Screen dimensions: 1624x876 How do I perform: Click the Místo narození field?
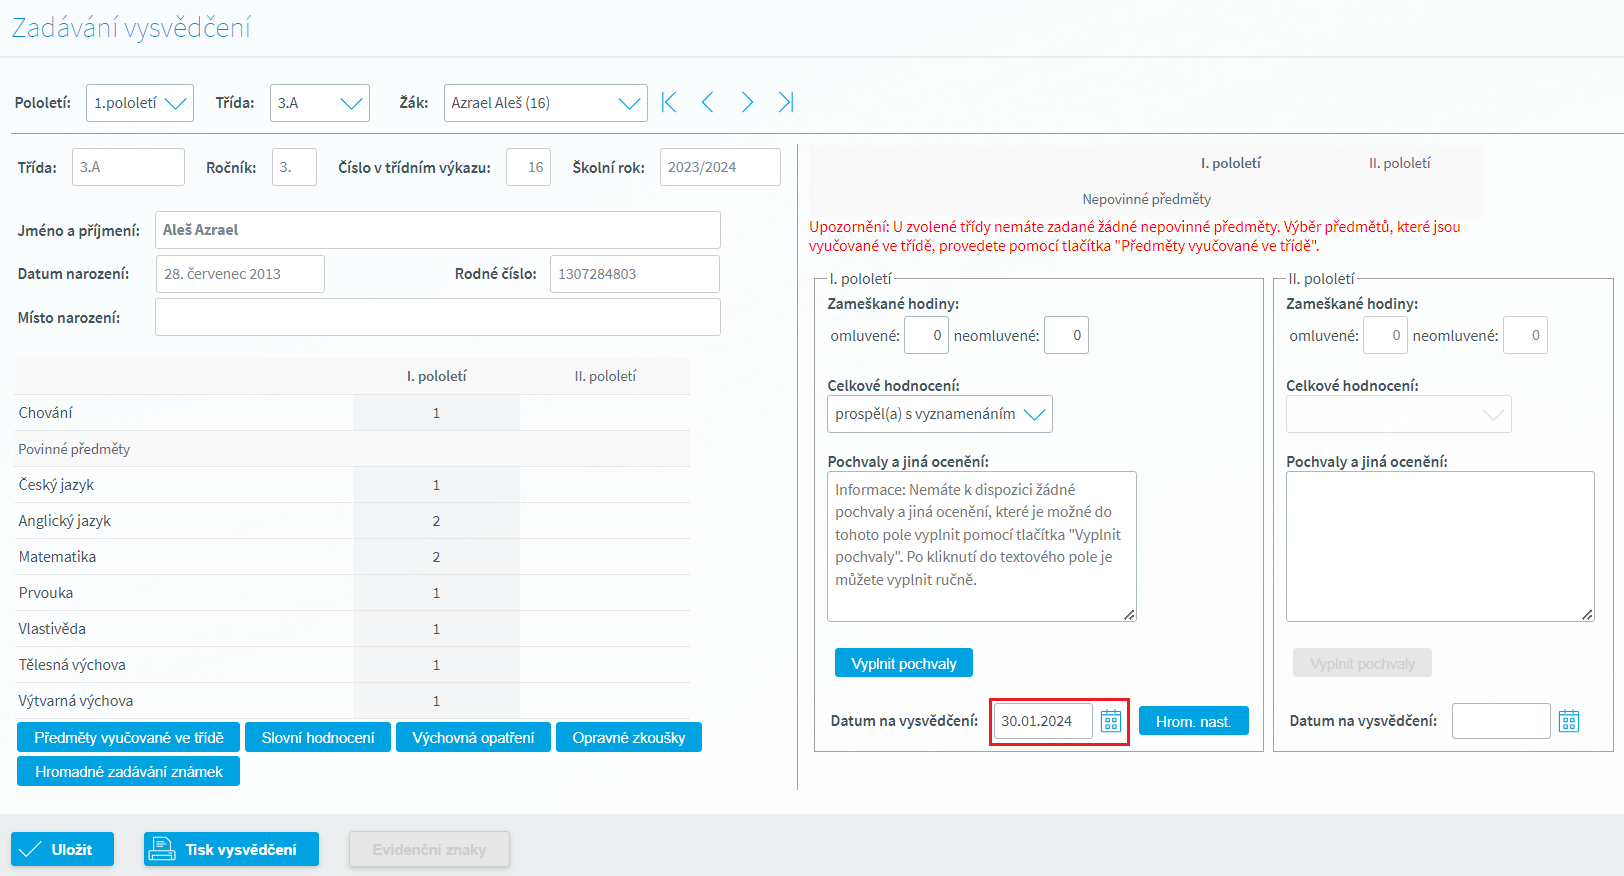click(438, 317)
